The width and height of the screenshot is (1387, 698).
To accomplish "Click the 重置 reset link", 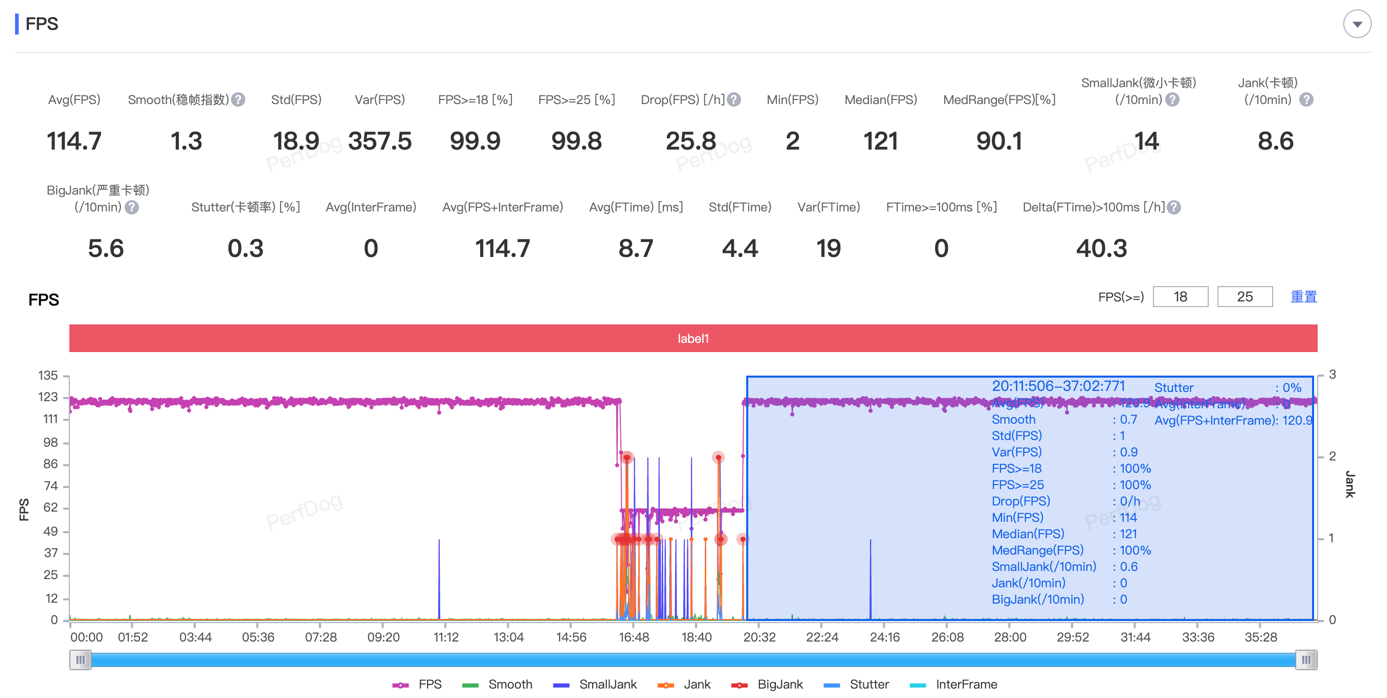I will pyautogui.click(x=1303, y=297).
